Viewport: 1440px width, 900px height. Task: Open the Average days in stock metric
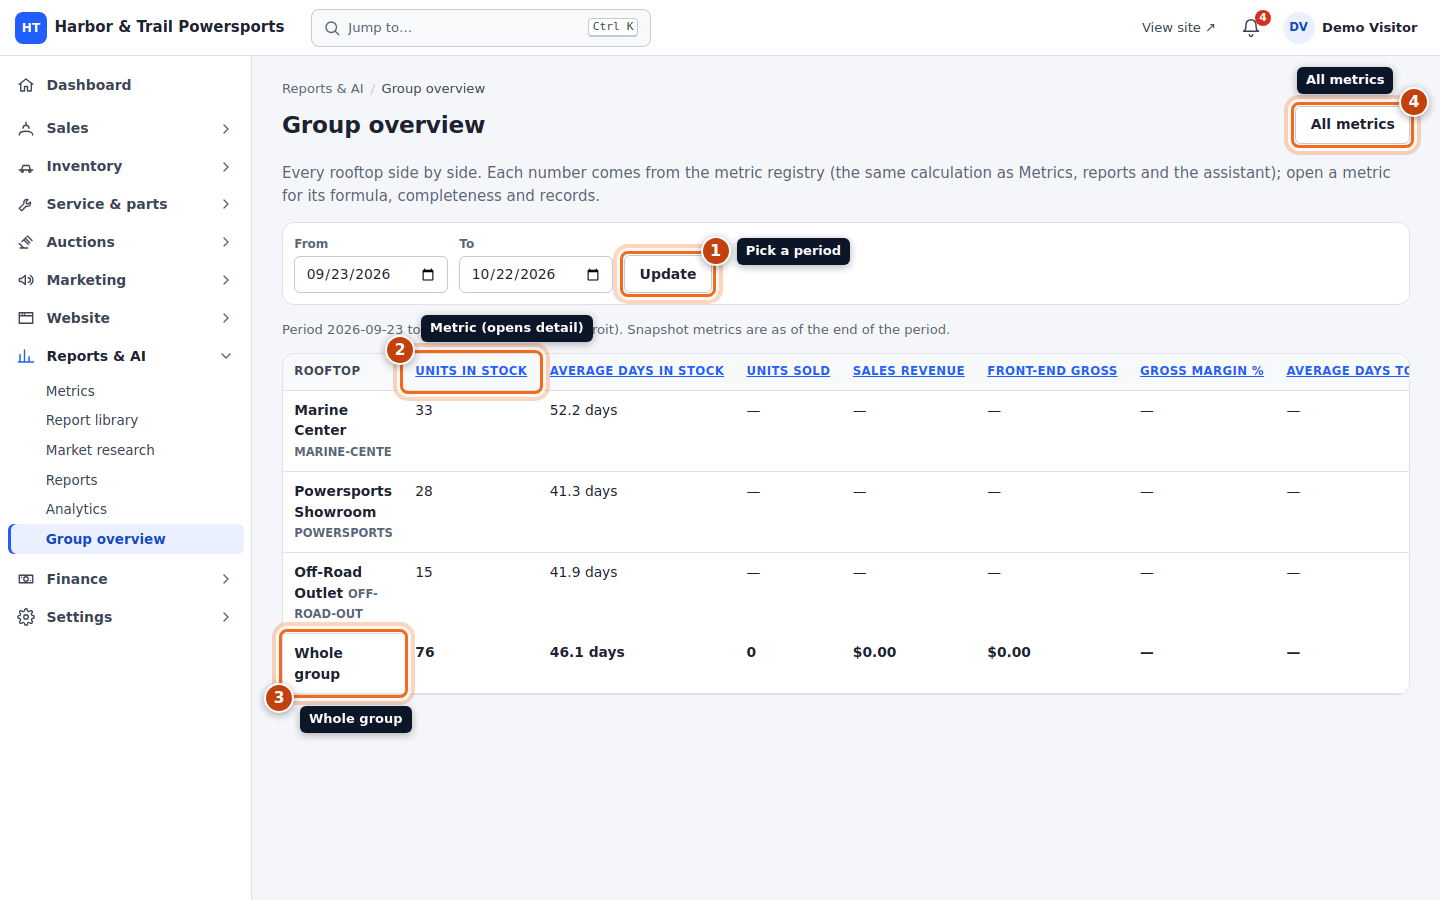pyautogui.click(x=637, y=371)
